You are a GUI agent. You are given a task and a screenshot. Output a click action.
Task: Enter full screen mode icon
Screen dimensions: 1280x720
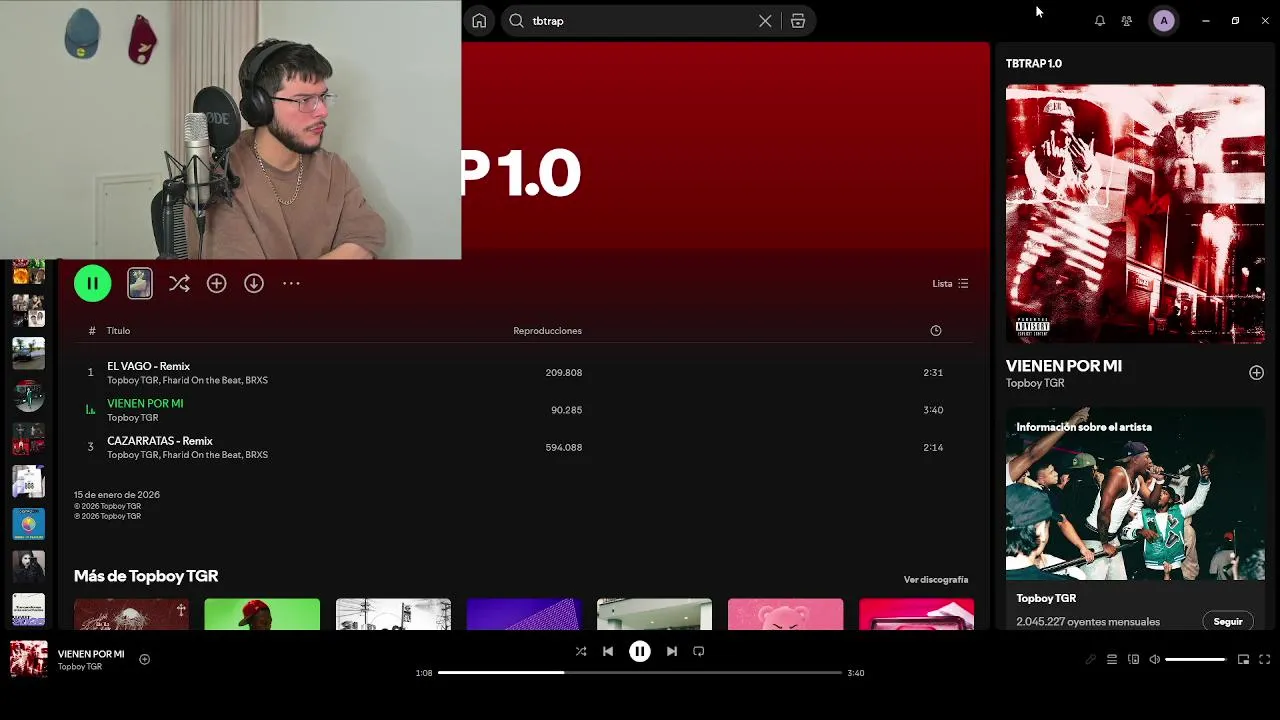pyautogui.click(x=1265, y=660)
